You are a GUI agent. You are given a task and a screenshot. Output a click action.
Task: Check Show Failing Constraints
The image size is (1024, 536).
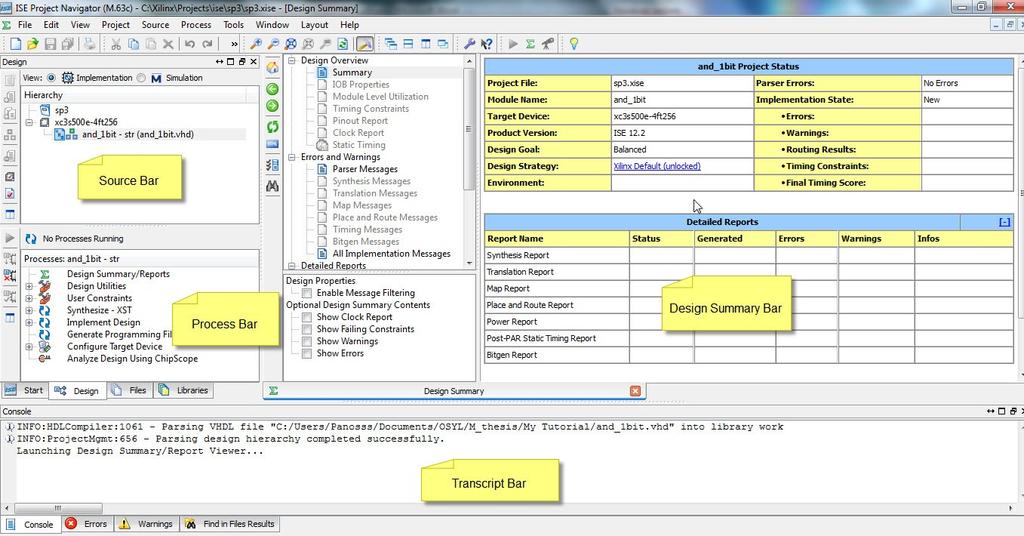coord(306,329)
